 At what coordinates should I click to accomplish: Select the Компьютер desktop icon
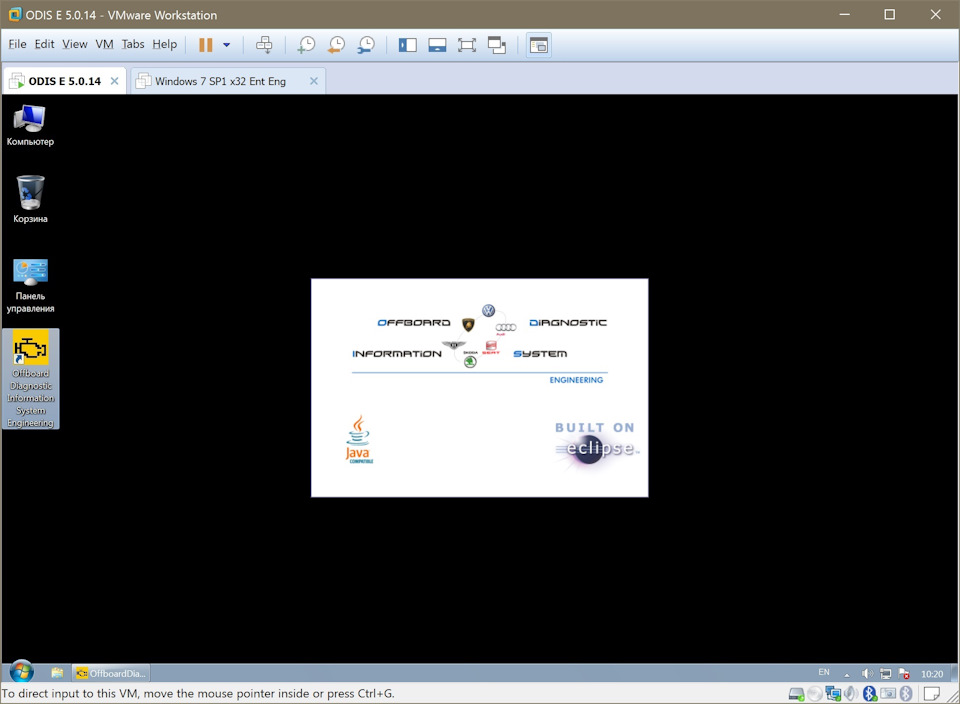tap(30, 125)
